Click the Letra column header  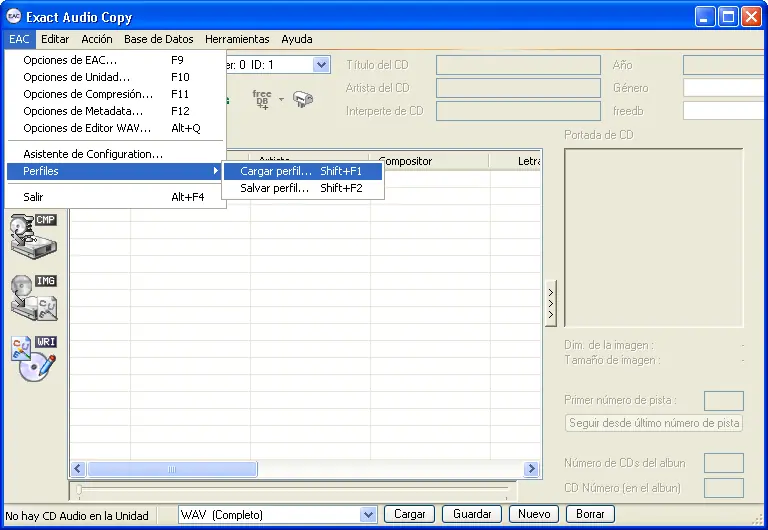[x=515, y=161]
